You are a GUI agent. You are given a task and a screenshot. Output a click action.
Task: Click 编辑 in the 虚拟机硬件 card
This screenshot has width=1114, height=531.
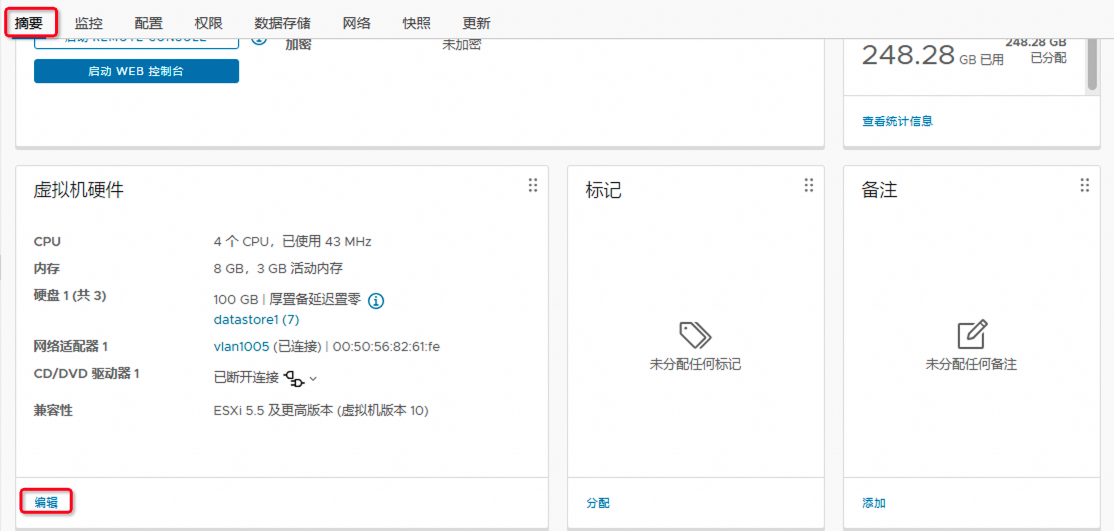[46, 503]
